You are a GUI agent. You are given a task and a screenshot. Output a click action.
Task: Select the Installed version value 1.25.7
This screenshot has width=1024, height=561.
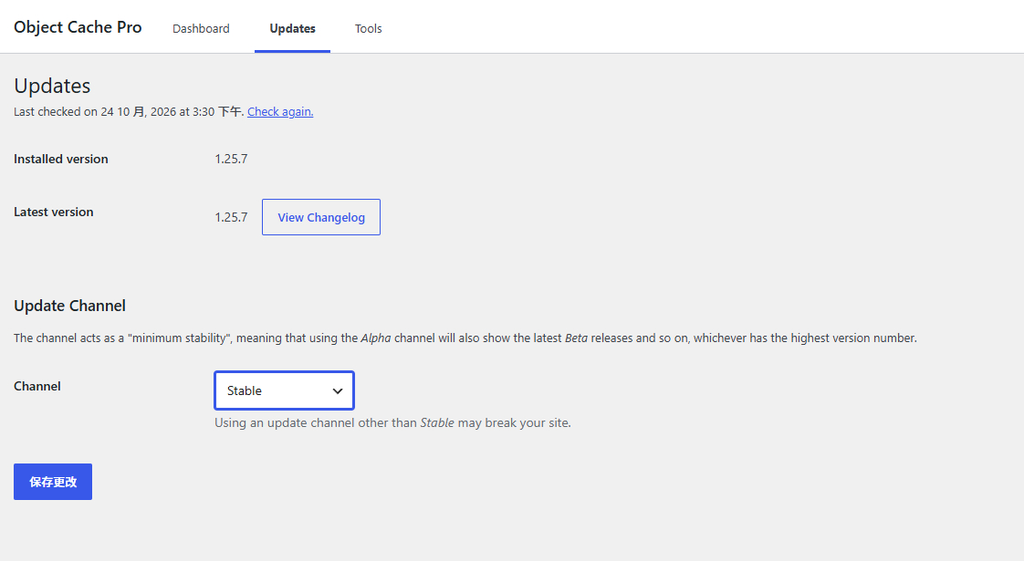pos(231,159)
